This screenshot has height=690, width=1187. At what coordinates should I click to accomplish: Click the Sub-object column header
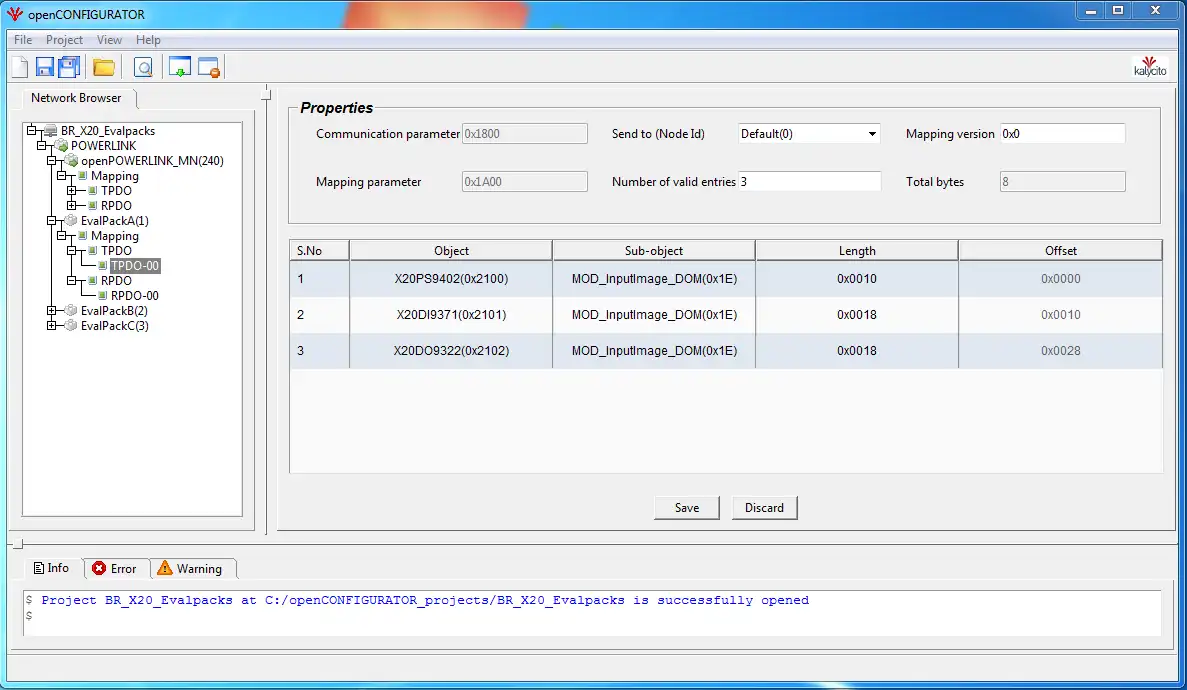(654, 251)
